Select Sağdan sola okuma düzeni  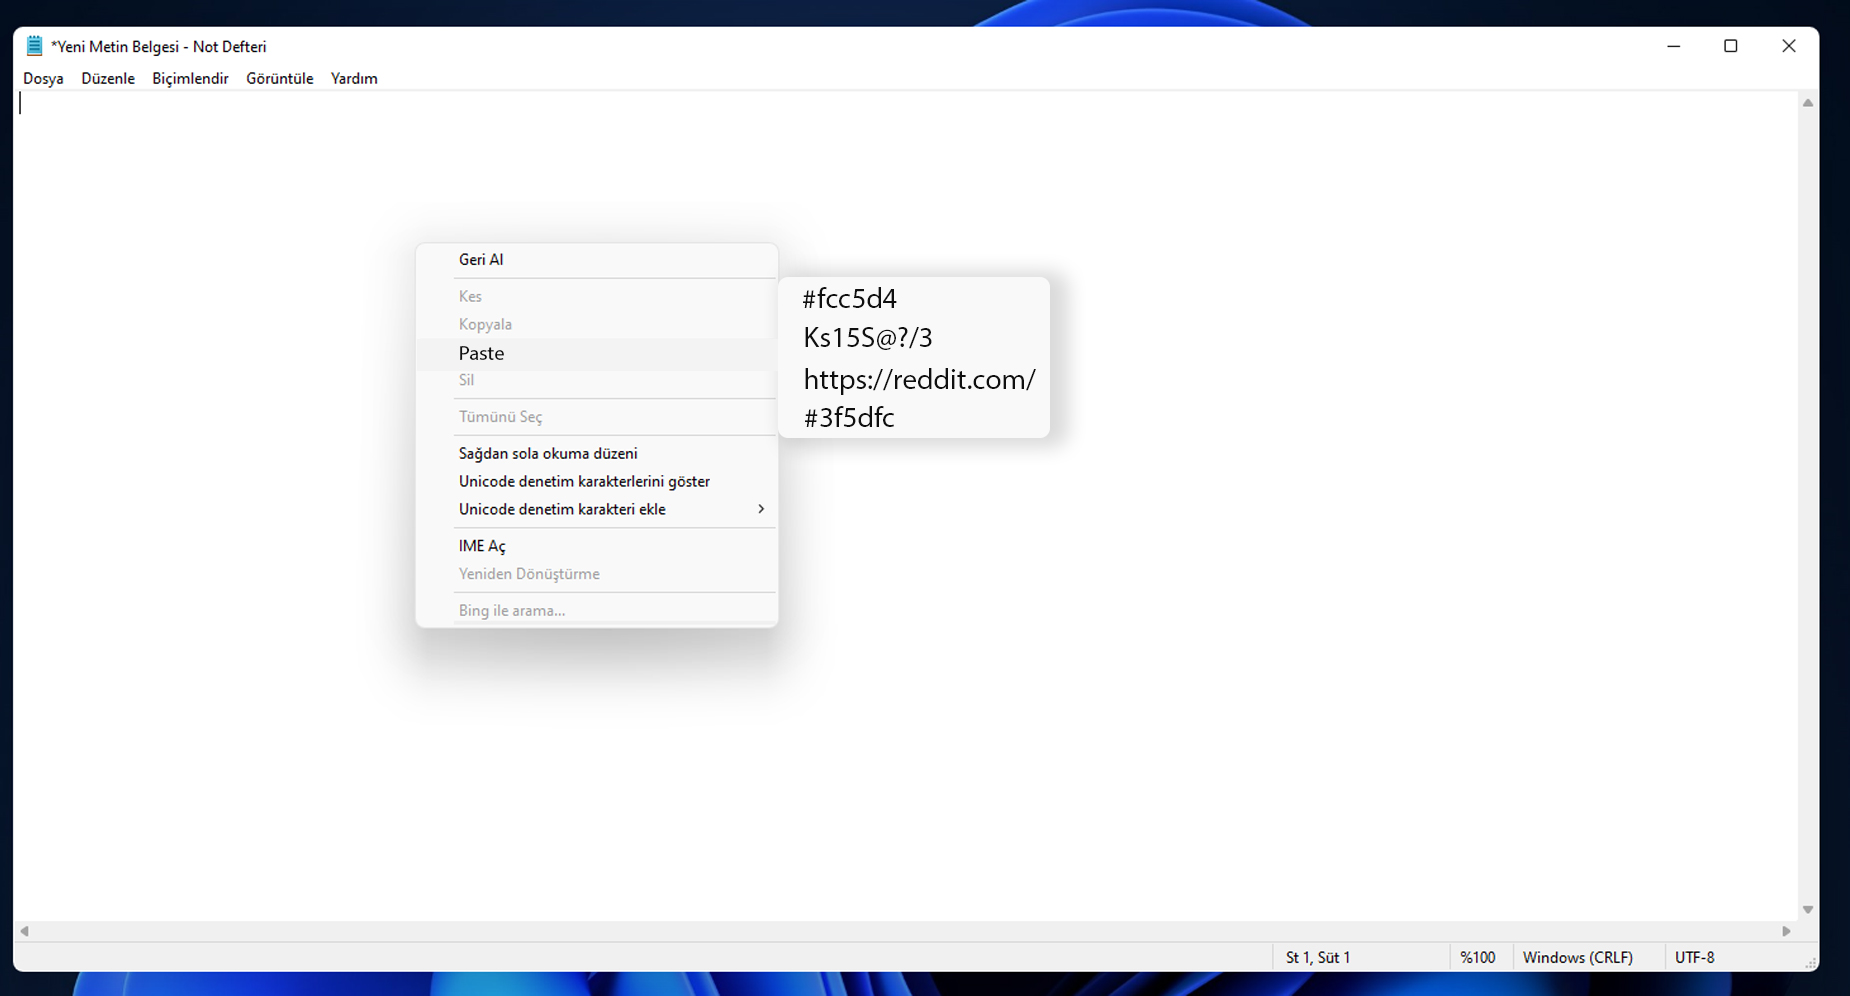pyautogui.click(x=597, y=453)
